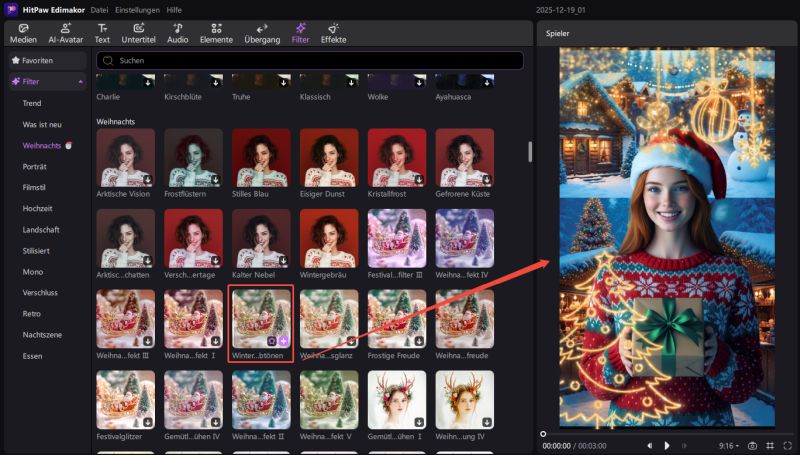Play the preview video

pos(667,445)
